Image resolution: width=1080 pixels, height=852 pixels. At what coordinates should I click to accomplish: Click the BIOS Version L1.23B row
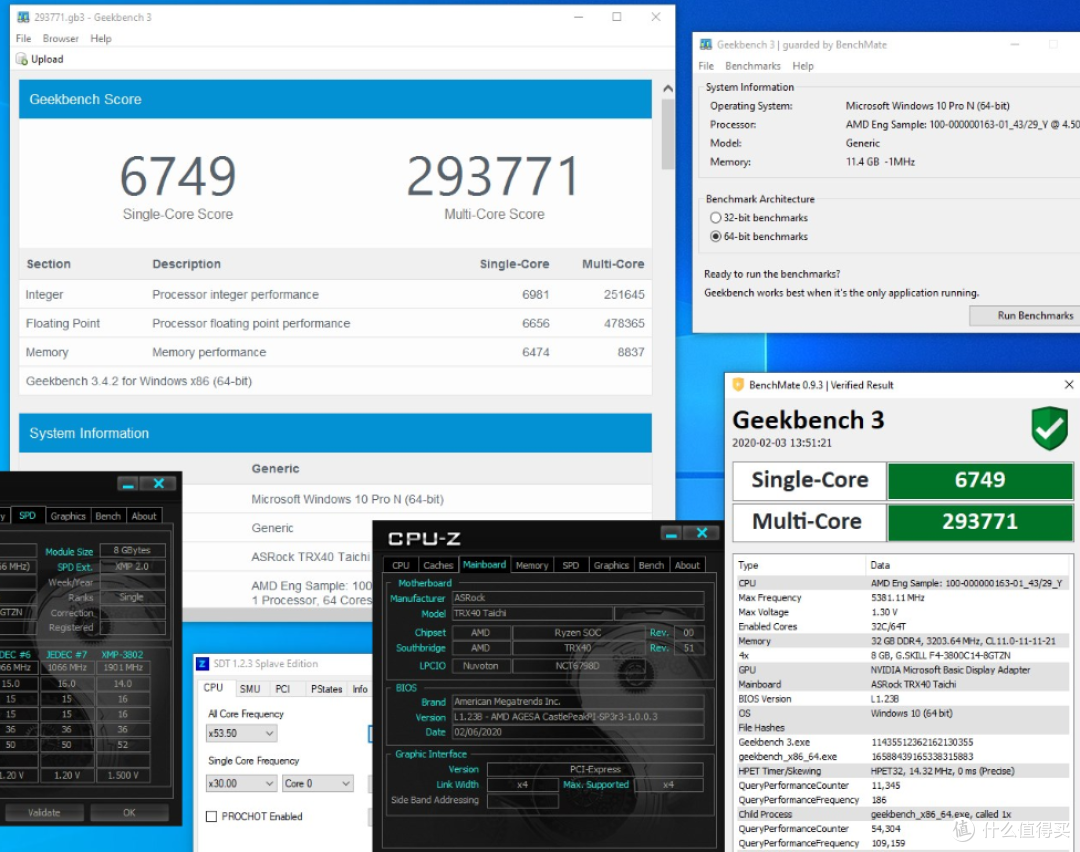[903, 699]
